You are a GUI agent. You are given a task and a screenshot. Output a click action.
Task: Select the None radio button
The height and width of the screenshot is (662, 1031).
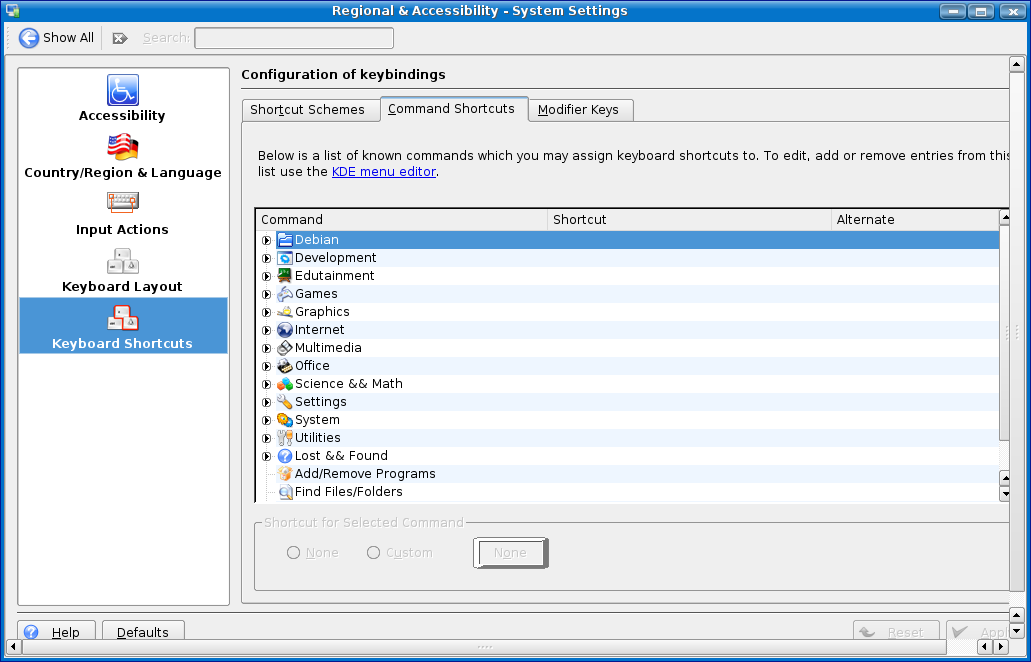[x=294, y=553]
